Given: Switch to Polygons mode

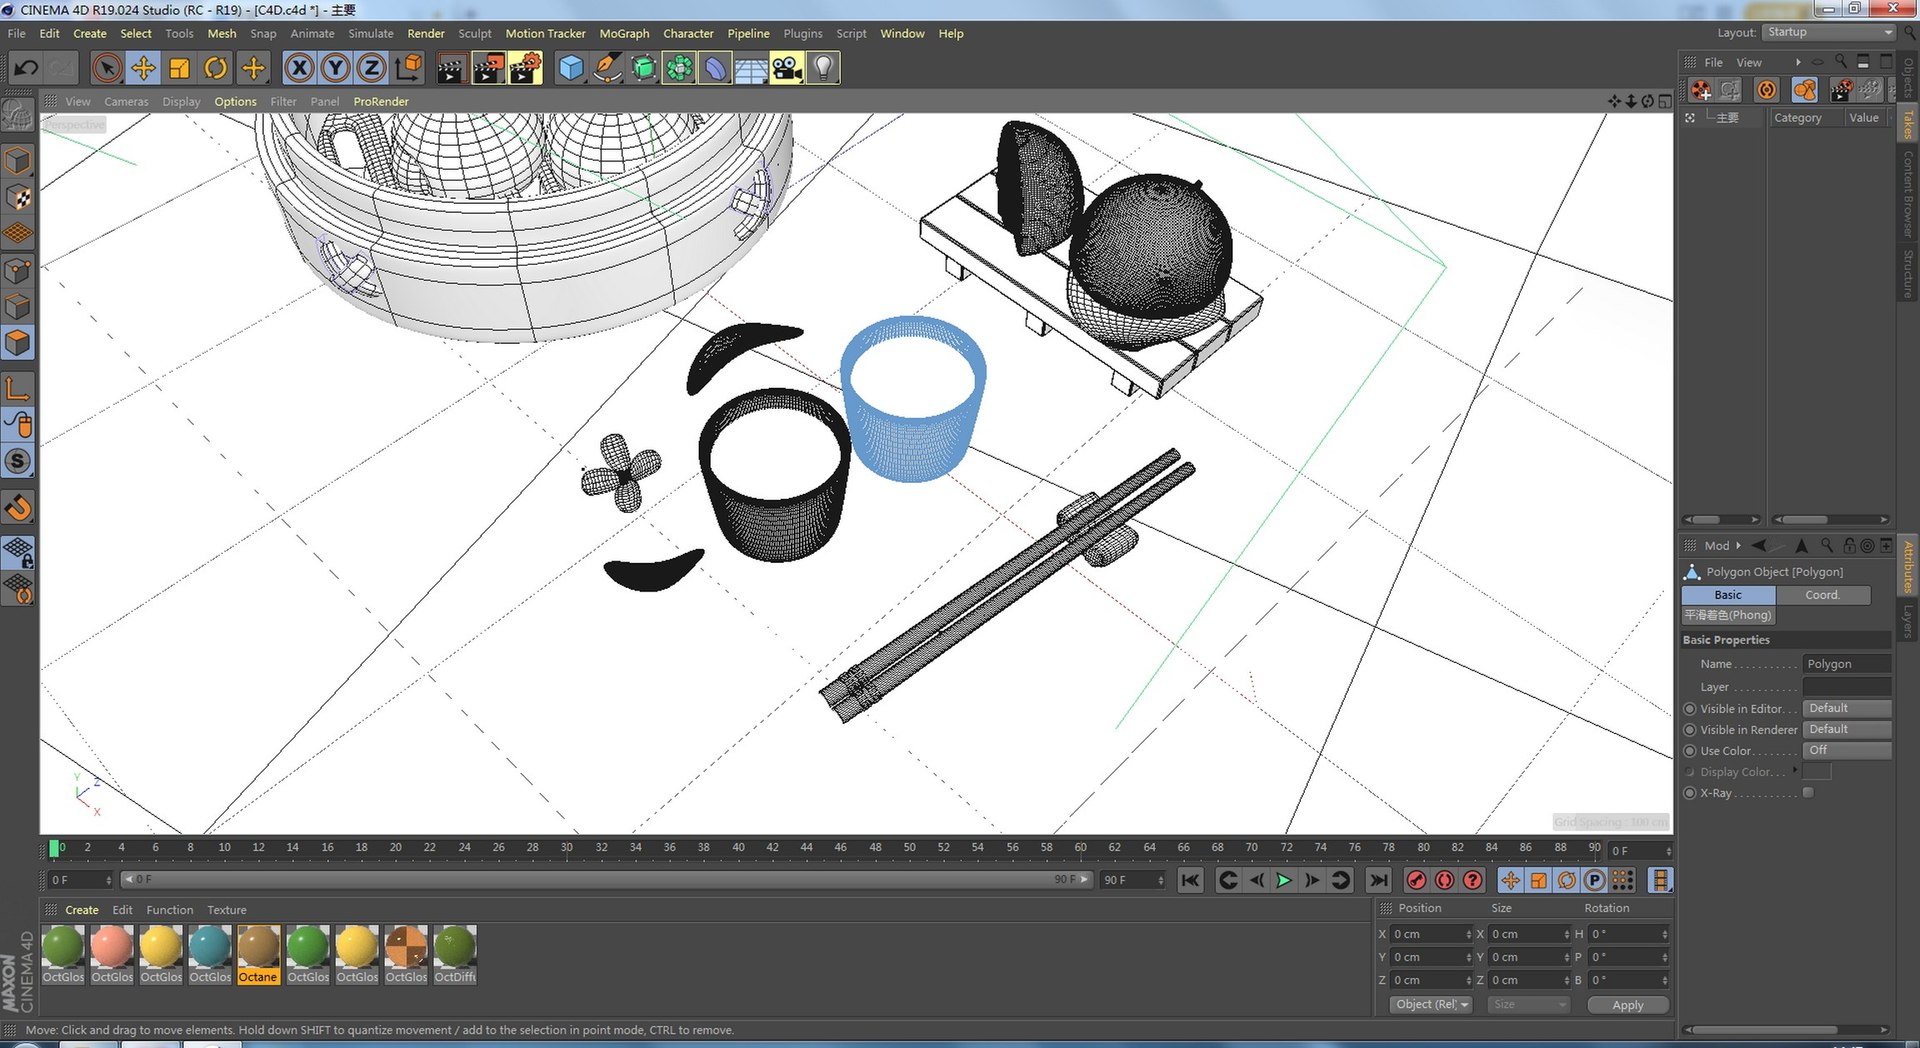Looking at the screenshot, I should [18, 343].
